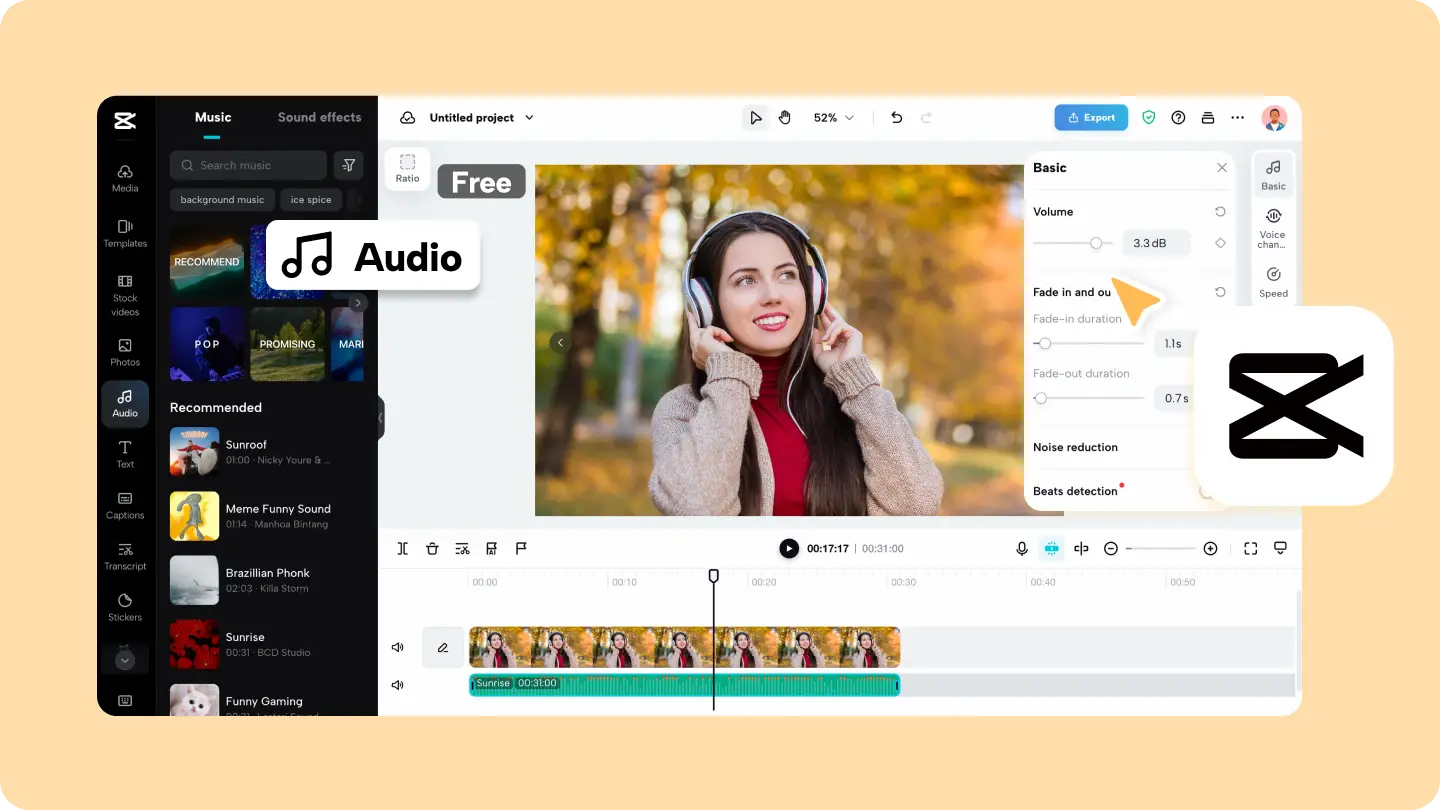The height and width of the screenshot is (810, 1440).
Task: Open the 52% zoom level dropdown
Action: pos(832,117)
